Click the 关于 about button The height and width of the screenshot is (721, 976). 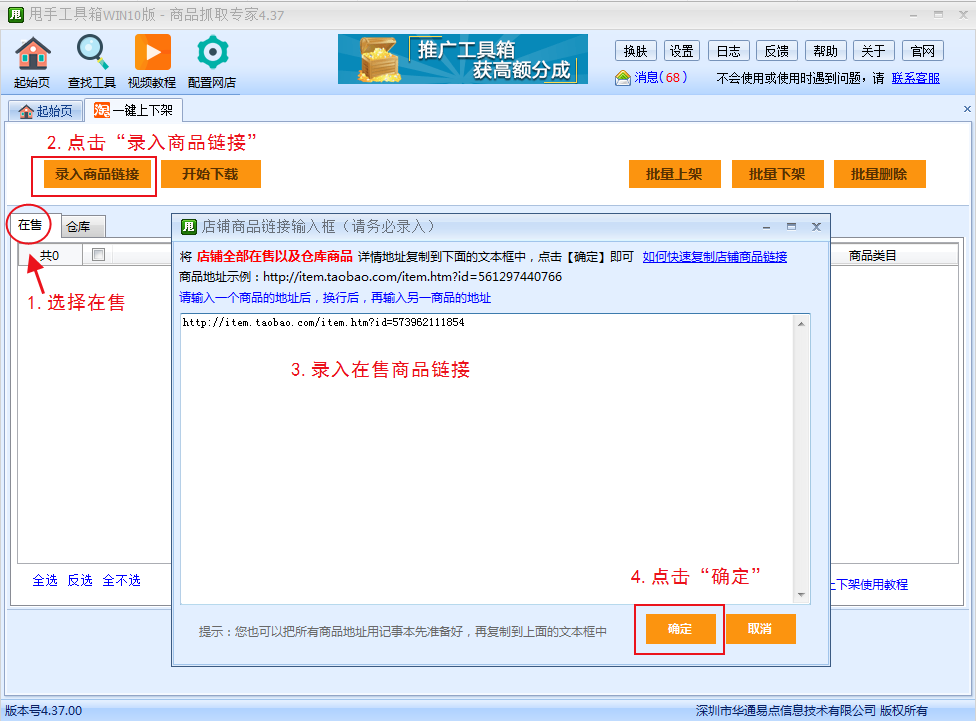[873, 51]
